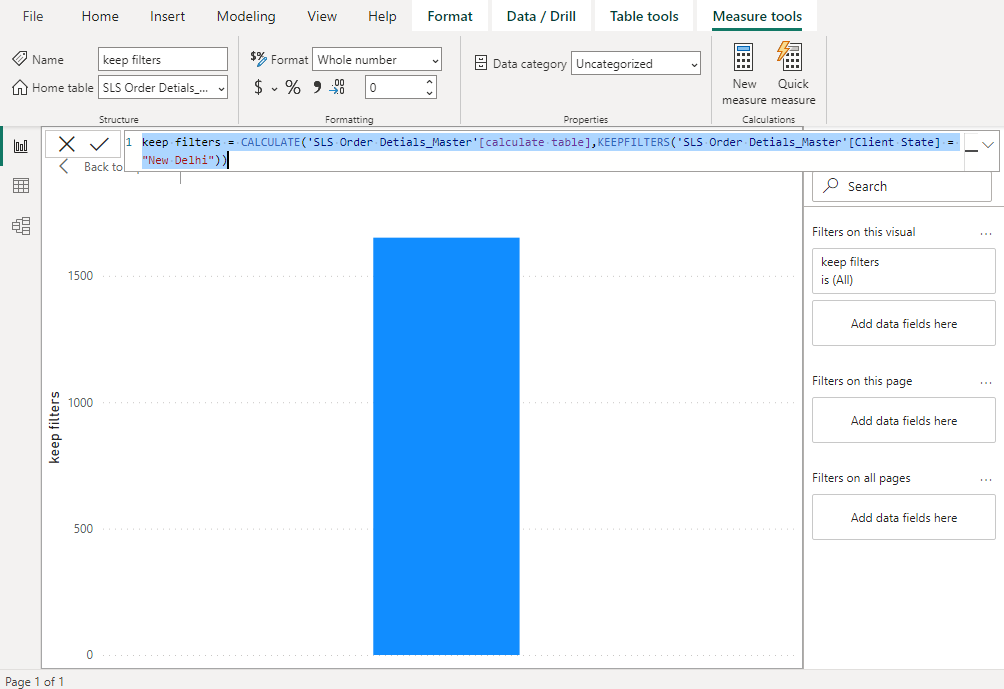The width and height of the screenshot is (1004, 689).
Task: Click the search magnifier icon
Action: coord(830,186)
